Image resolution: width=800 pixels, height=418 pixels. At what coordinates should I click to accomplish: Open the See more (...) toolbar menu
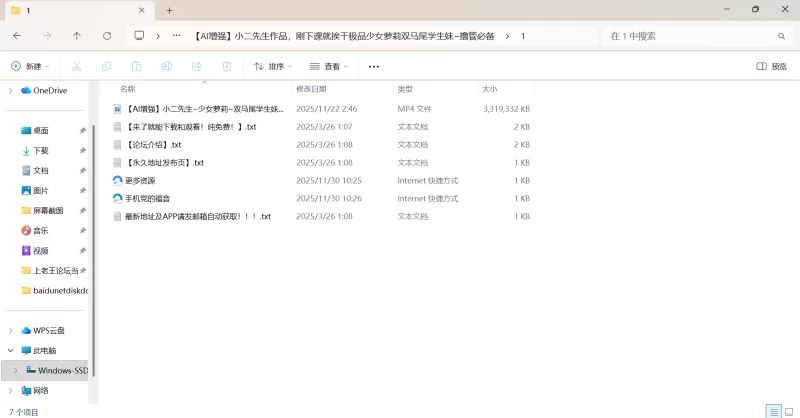(x=374, y=66)
